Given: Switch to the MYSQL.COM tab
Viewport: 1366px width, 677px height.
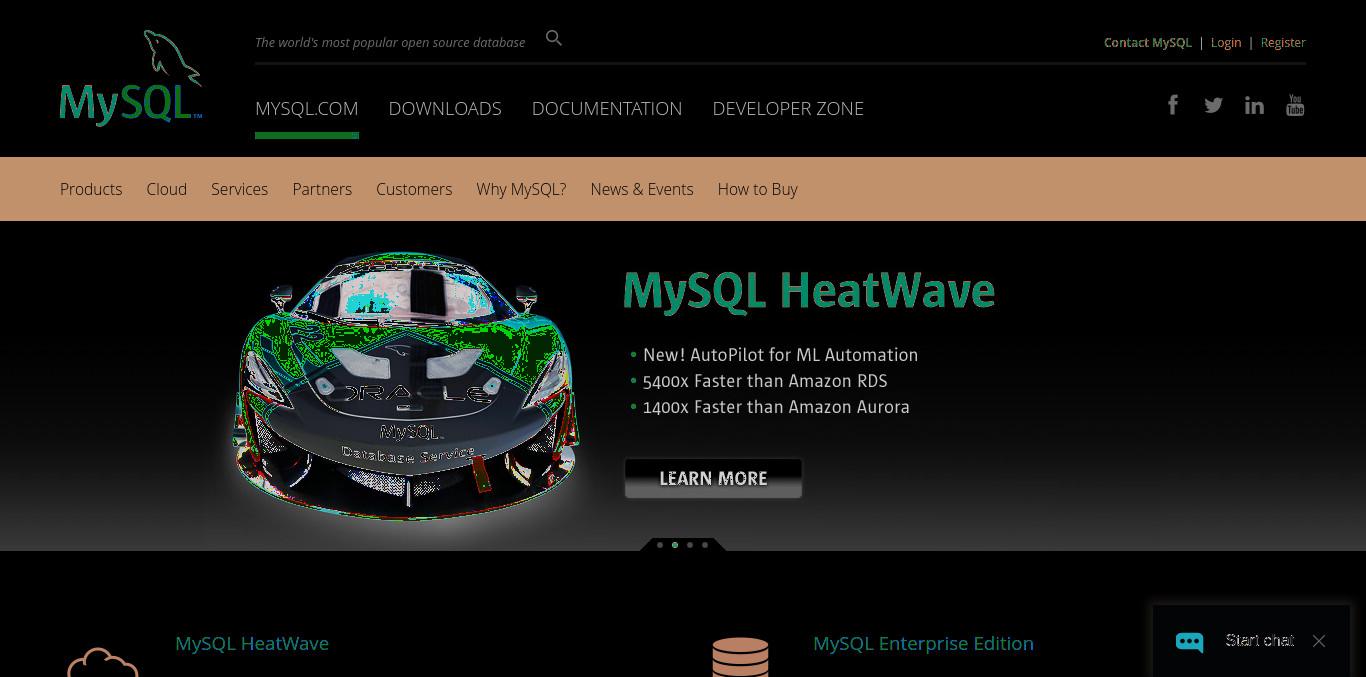Looking at the screenshot, I should (x=307, y=108).
